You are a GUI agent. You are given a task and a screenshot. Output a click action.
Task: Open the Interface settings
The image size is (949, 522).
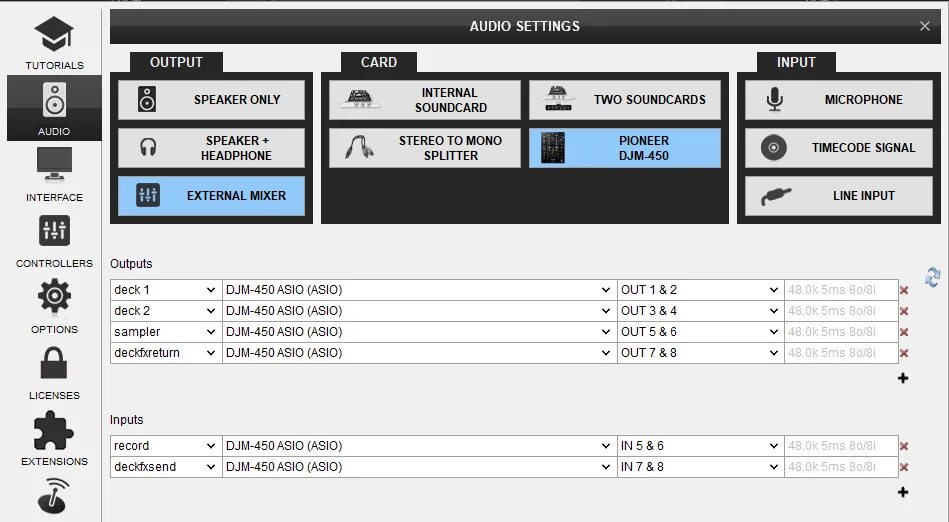pos(54,174)
